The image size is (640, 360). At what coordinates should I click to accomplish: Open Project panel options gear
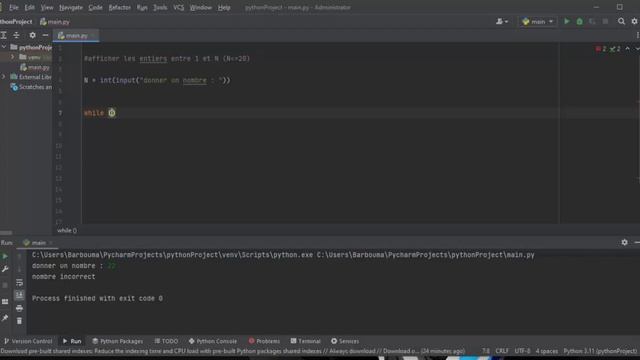[x=32, y=36]
